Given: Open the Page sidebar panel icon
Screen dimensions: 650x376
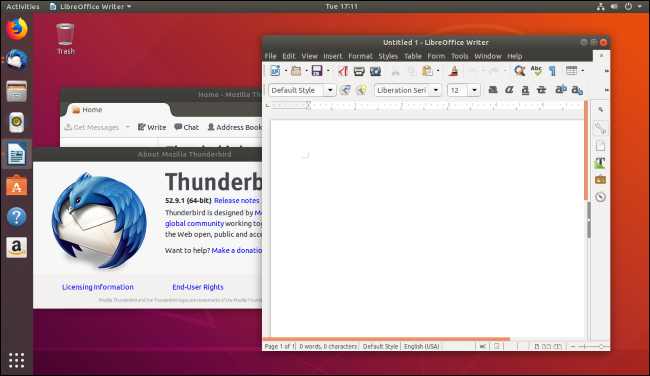Looking at the screenshot, I should click(600, 146).
